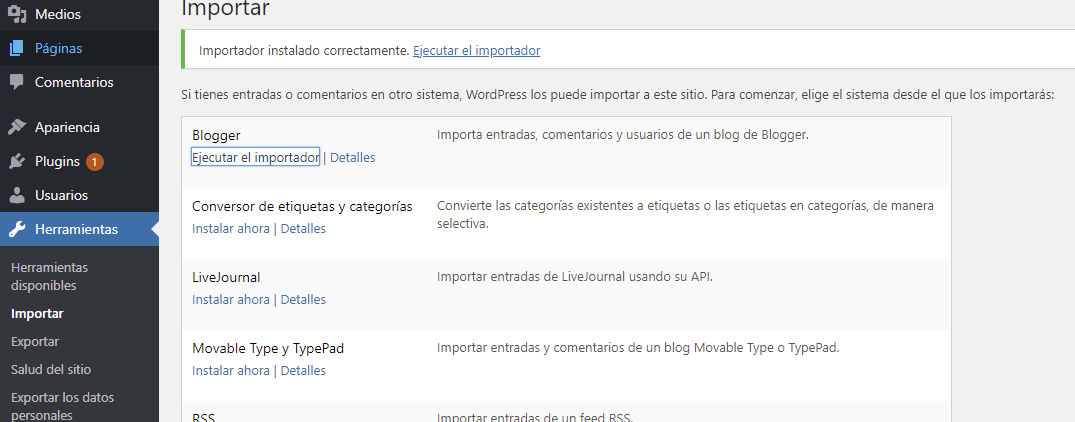Viewport: 1075px width, 422px height.
Task: Install the LiveJournal importer now
Action: coord(230,299)
